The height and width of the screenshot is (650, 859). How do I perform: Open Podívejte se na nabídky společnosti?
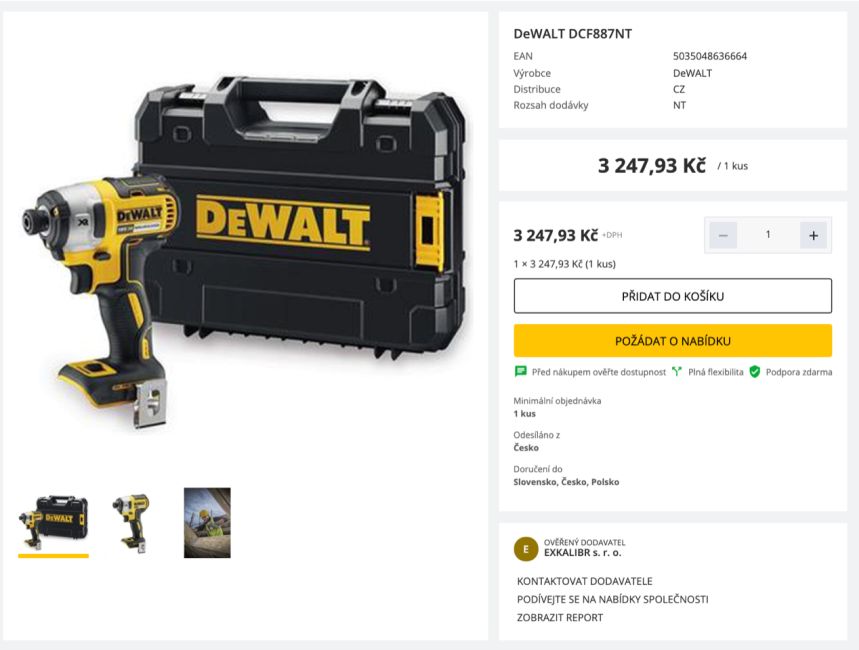(x=612, y=599)
